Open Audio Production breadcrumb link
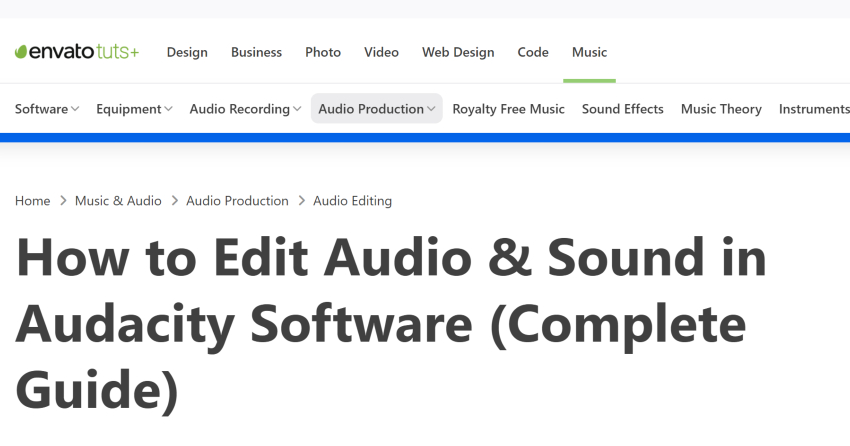The height and width of the screenshot is (446, 850). point(237,201)
